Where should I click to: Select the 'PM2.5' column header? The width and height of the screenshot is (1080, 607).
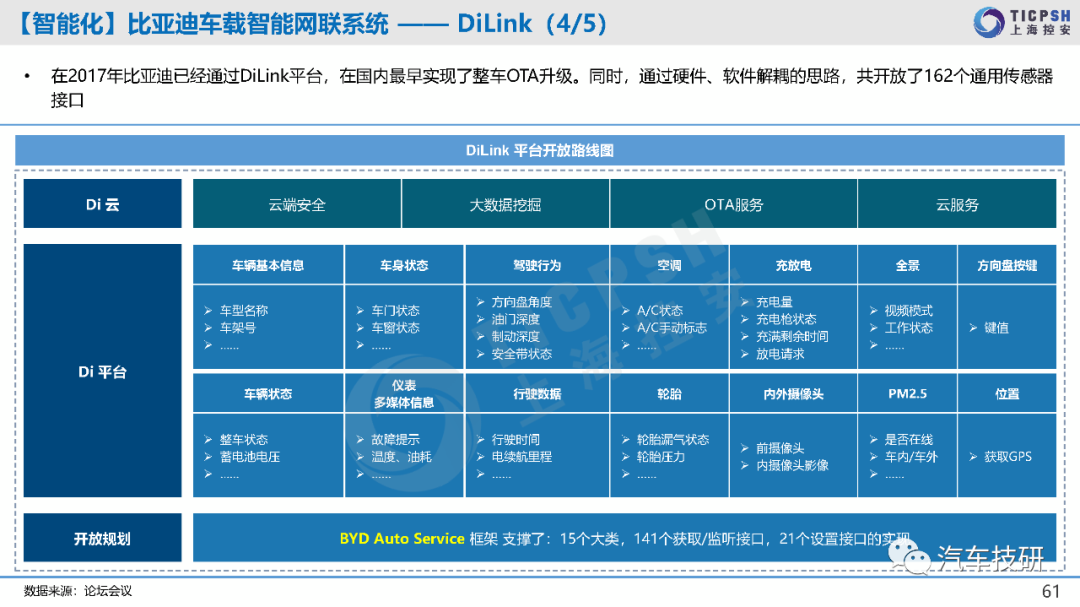click(907, 393)
